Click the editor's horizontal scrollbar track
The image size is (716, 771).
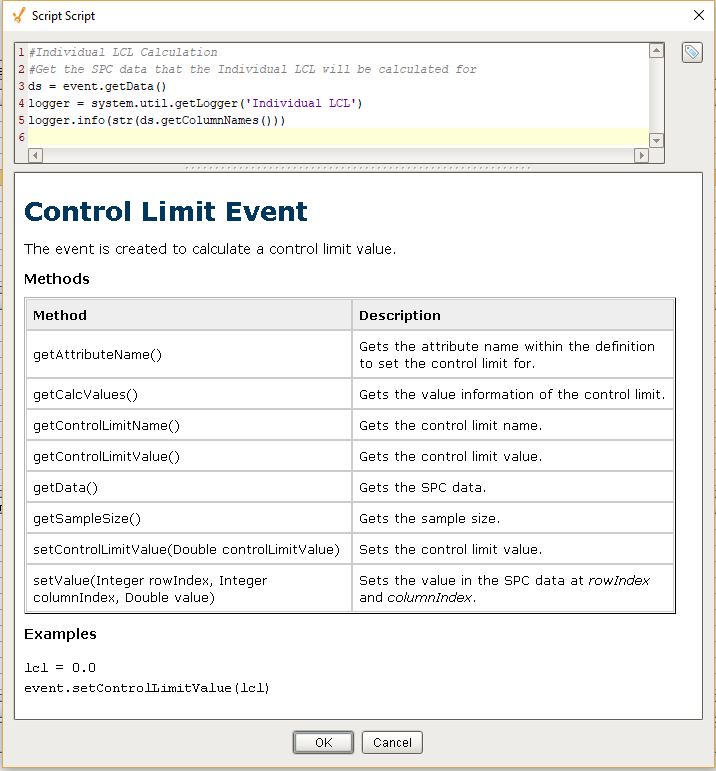click(x=338, y=155)
